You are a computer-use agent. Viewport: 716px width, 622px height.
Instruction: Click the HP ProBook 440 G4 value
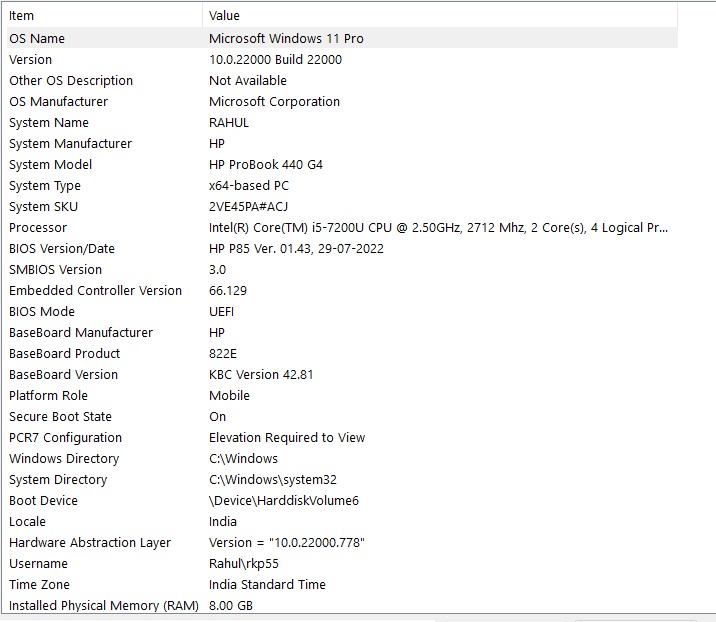(266, 164)
